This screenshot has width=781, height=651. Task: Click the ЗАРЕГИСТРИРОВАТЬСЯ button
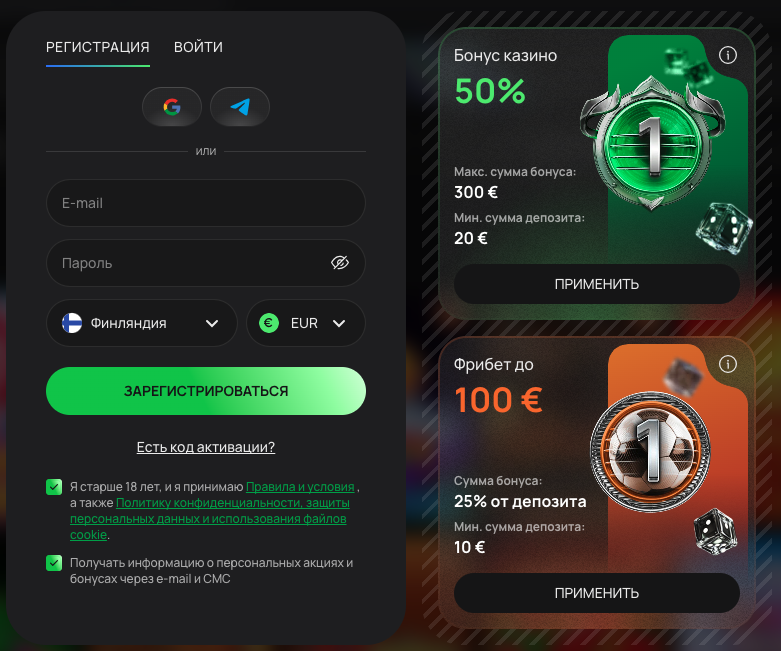pyautogui.click(x=206, y=391)
